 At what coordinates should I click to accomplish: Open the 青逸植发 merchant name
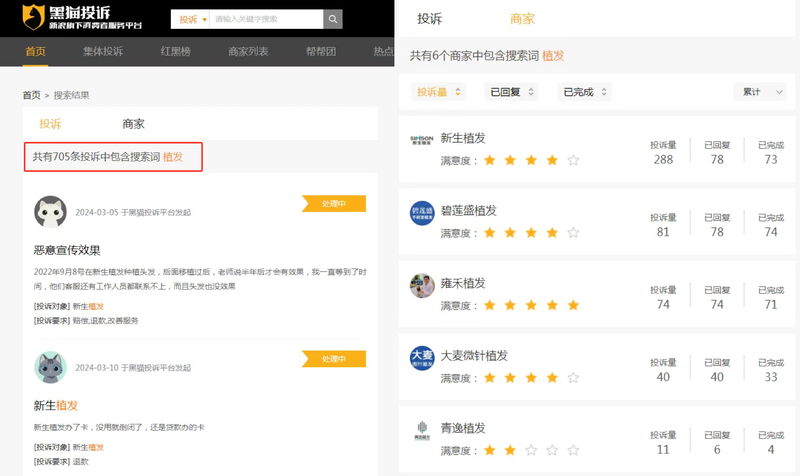(x=463, y=428)
